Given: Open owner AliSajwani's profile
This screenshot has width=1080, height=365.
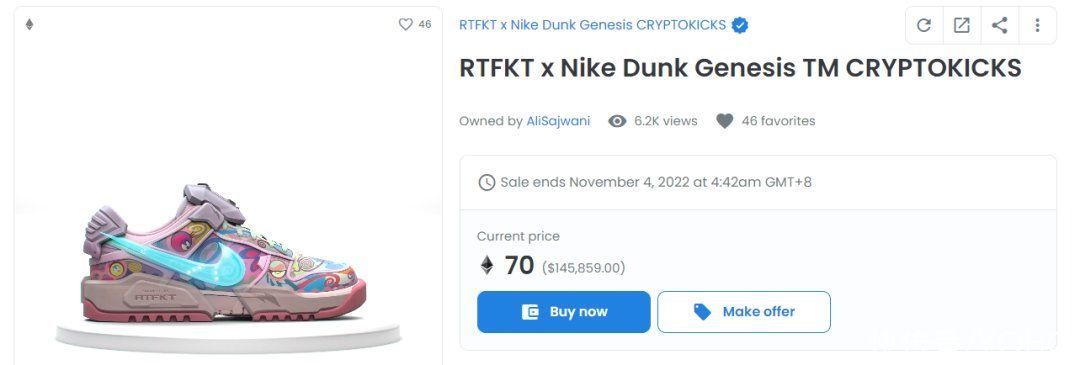Looking at the screenshot, I should [x=559, y=121].
